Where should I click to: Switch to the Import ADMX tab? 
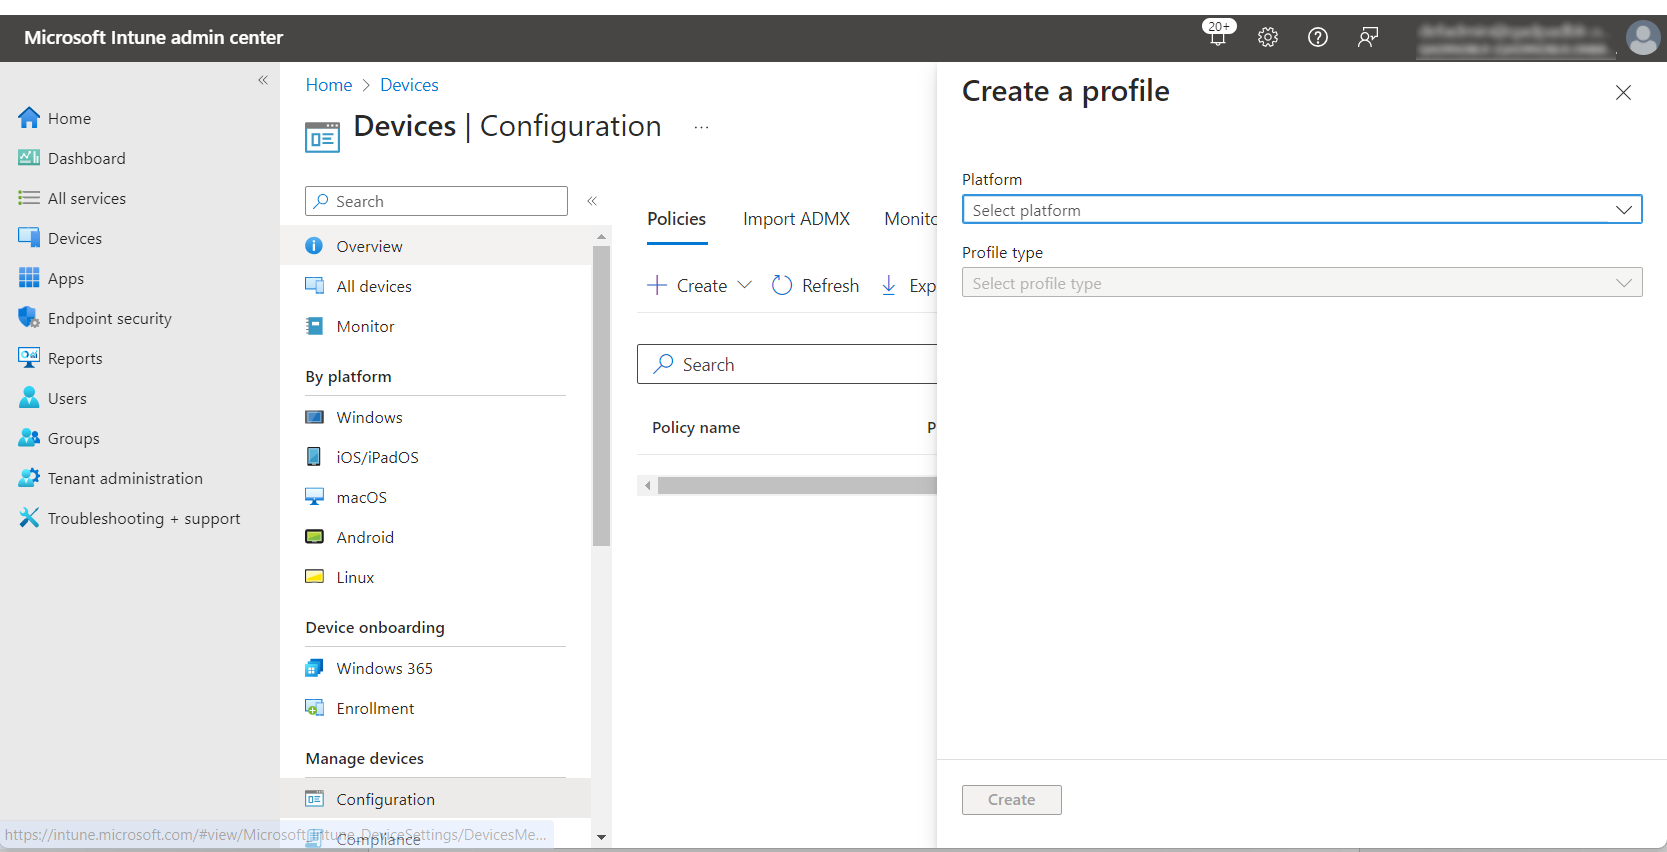[796, 219]
